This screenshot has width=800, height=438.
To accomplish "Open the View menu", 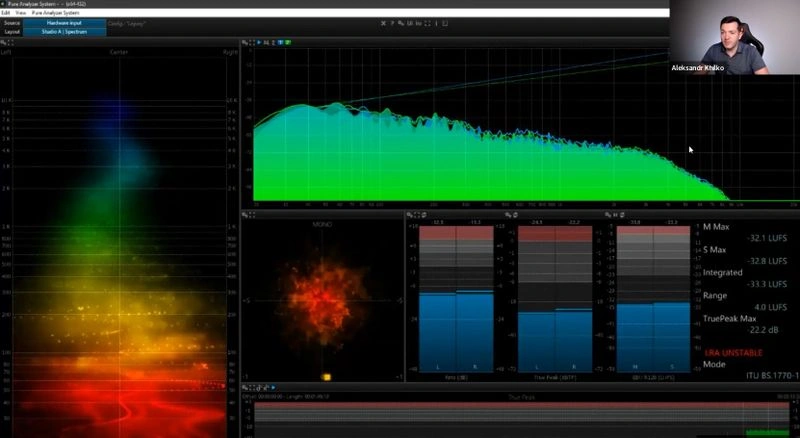I will pyautogui.click(x=21, y=12).
